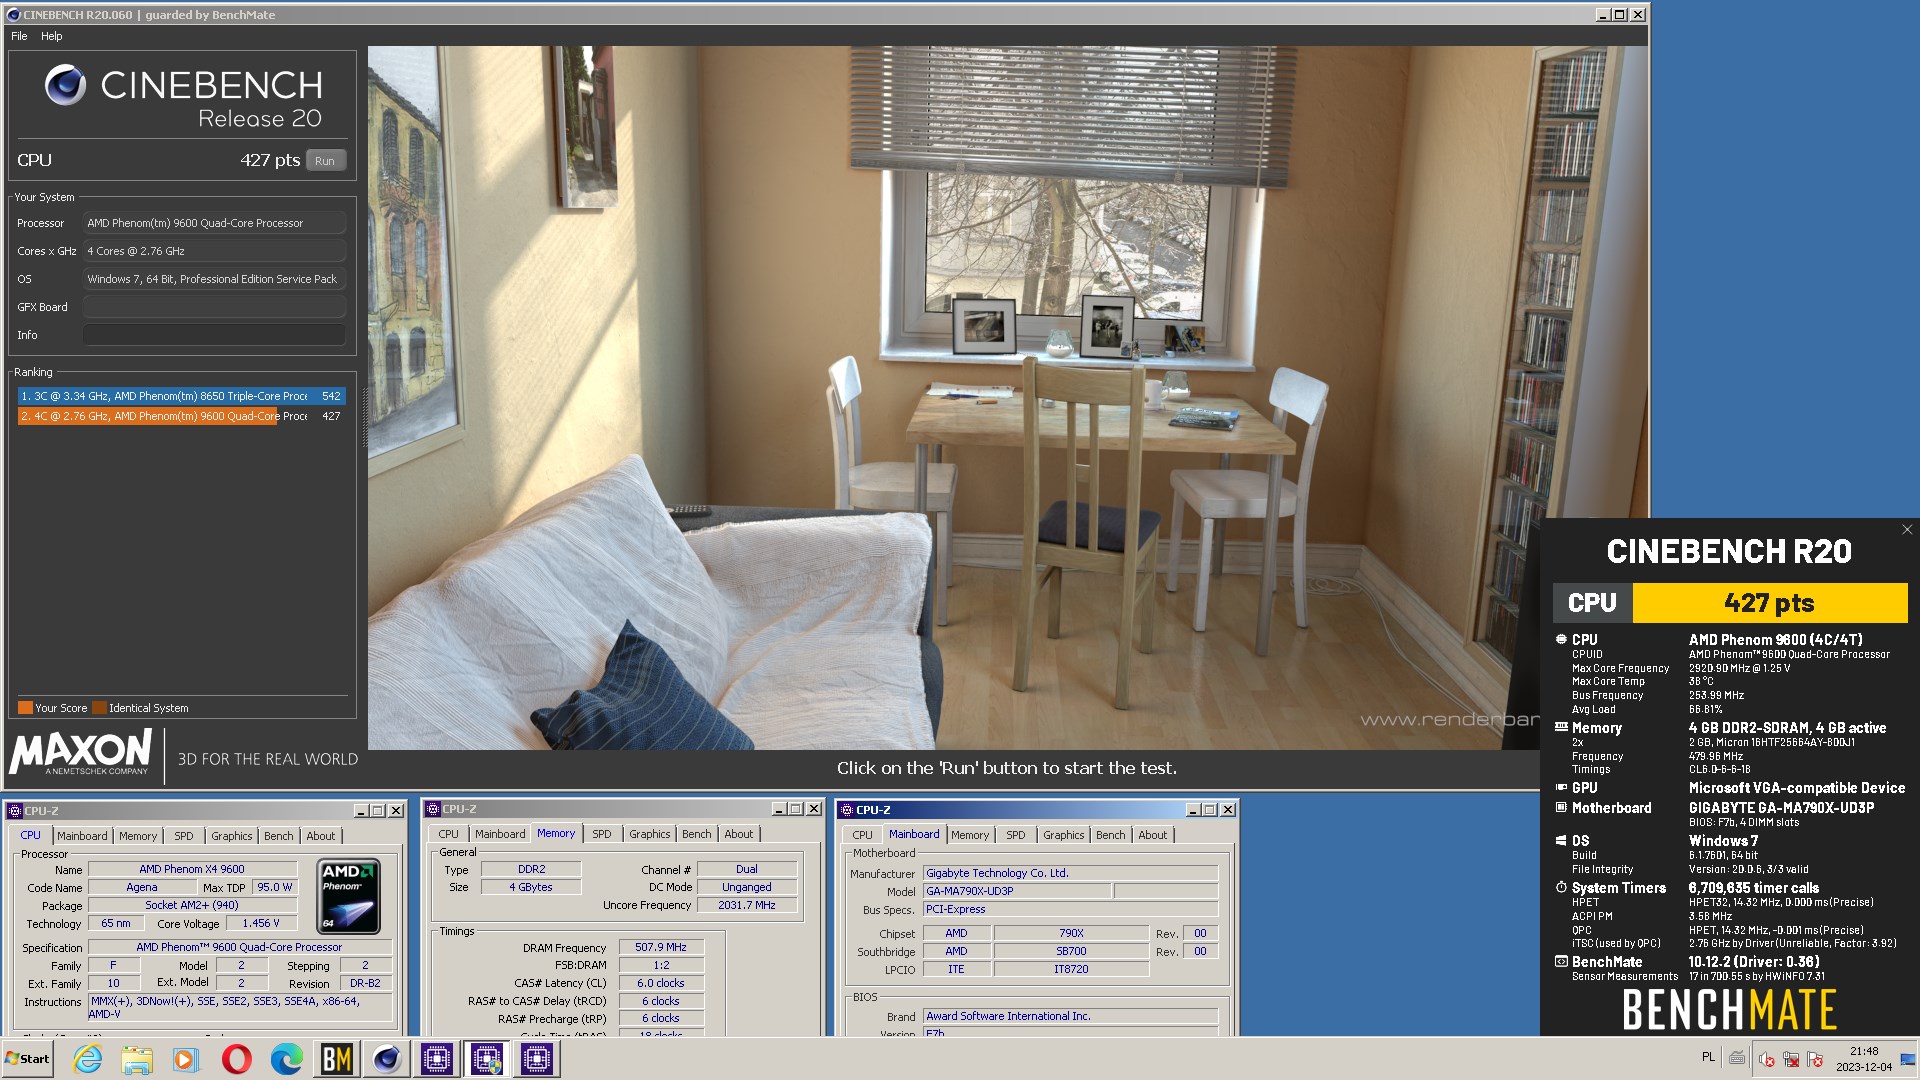Click the CPU Name field AMD Phenom X4 9600
Viewport: 1920px width, 1080px height.
[x=192, y=869]
